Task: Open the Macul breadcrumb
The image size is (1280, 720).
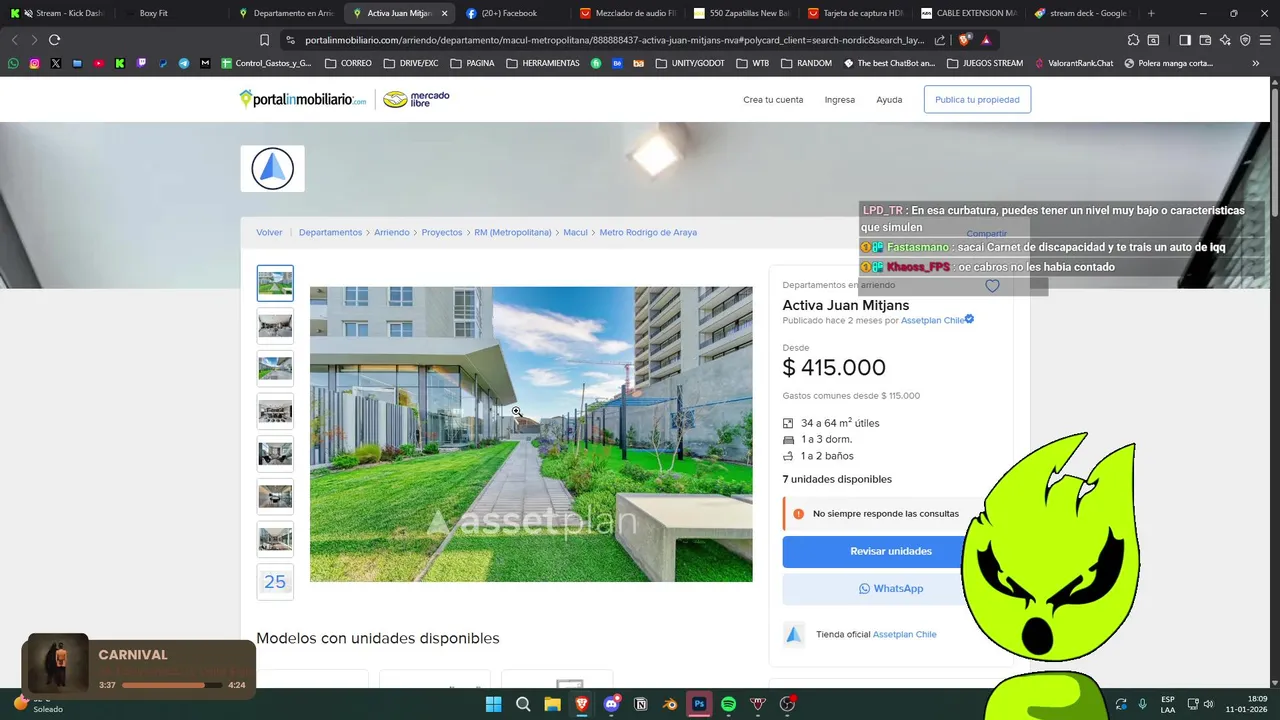Action: pos(575,232)
